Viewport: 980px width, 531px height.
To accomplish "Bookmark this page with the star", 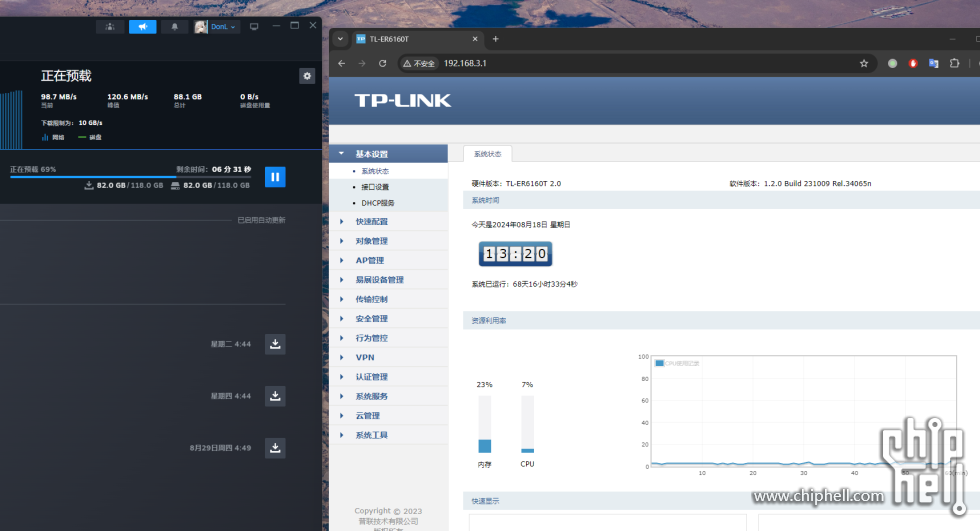I will click(x=864, y=63).
